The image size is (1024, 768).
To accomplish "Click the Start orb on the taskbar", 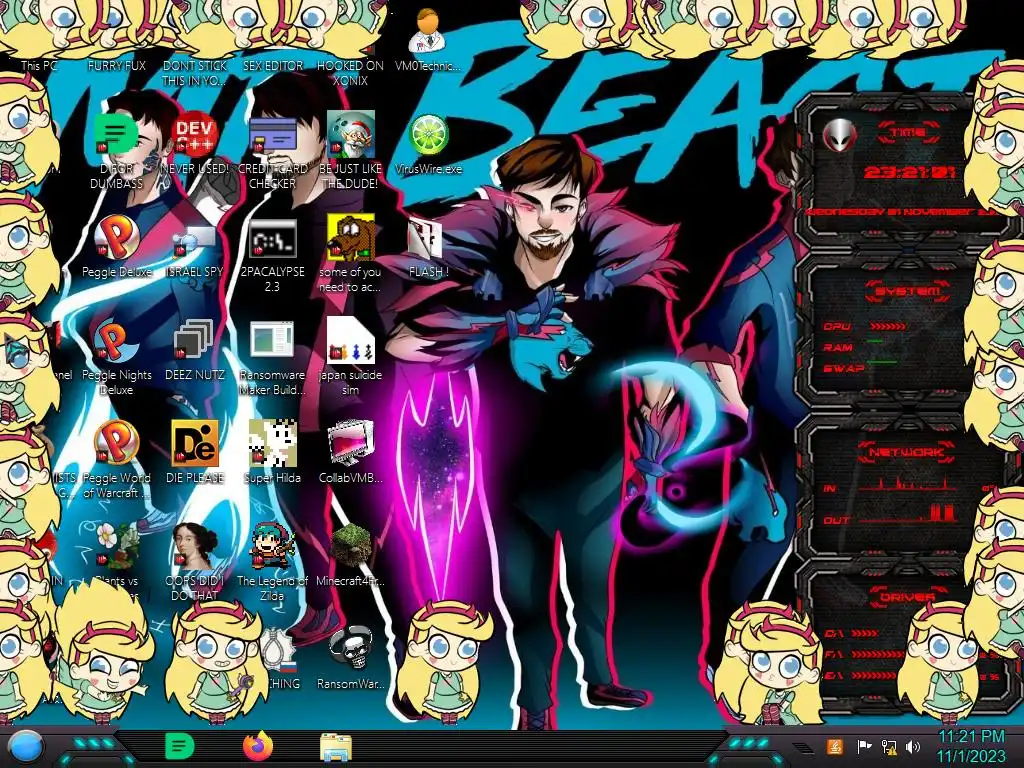I will 26,747.
